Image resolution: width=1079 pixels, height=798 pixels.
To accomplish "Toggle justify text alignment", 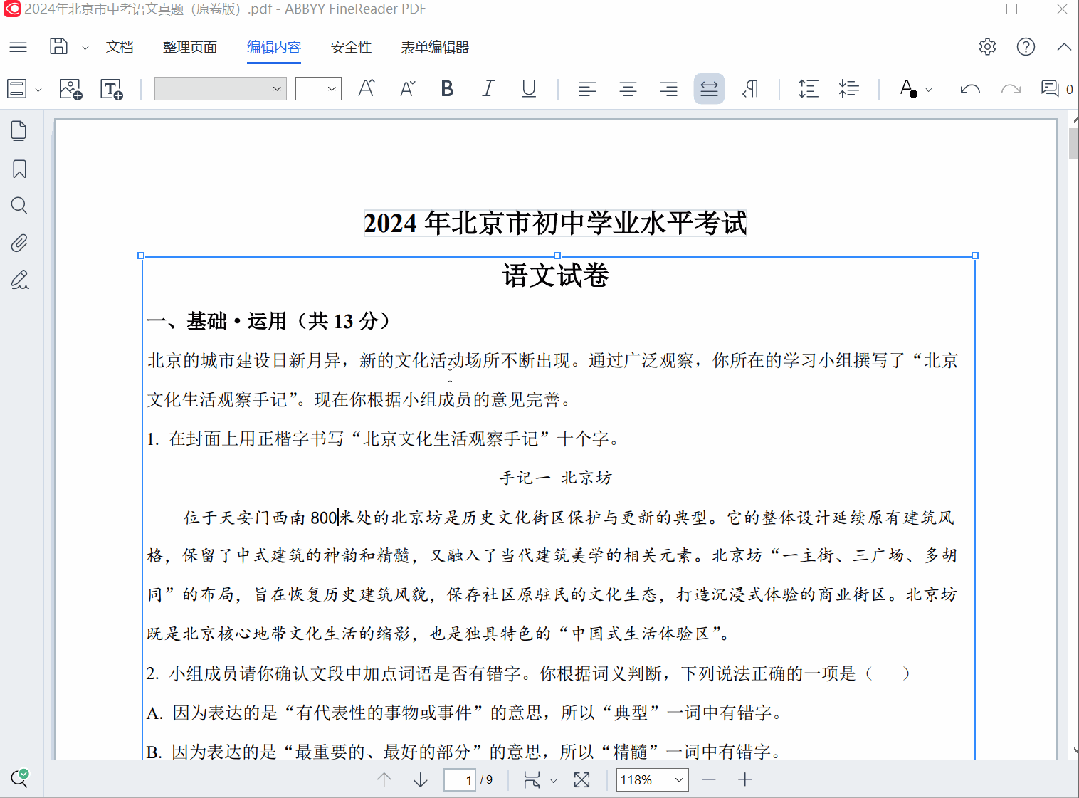I will pos(709,89).
